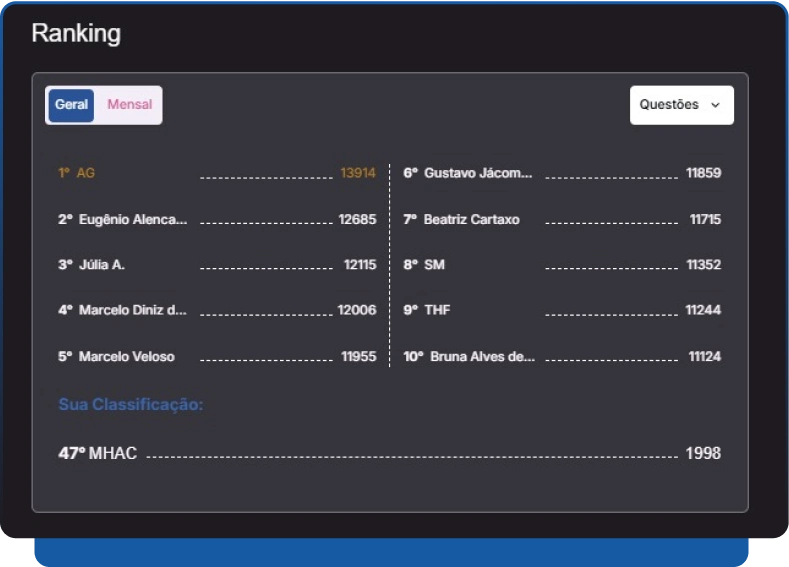Switch to the Geral ranking tab
789x567 pixels.
[x=71, y=105]
